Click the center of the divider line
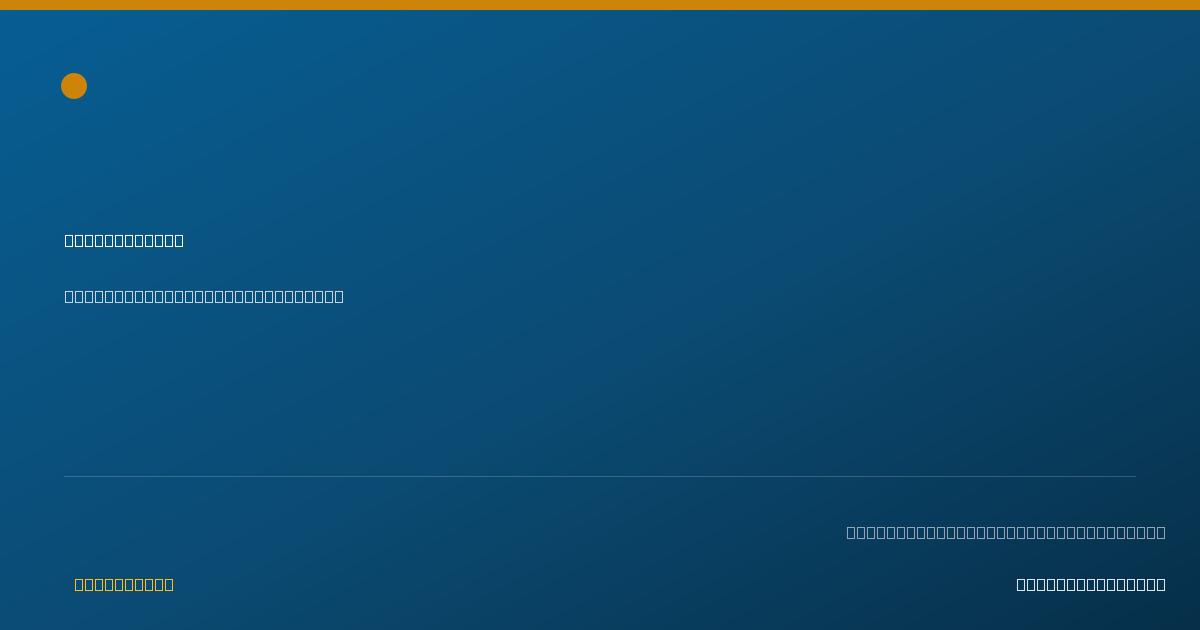Viewport: 1200px width, 630px height. tap(600, 476)
